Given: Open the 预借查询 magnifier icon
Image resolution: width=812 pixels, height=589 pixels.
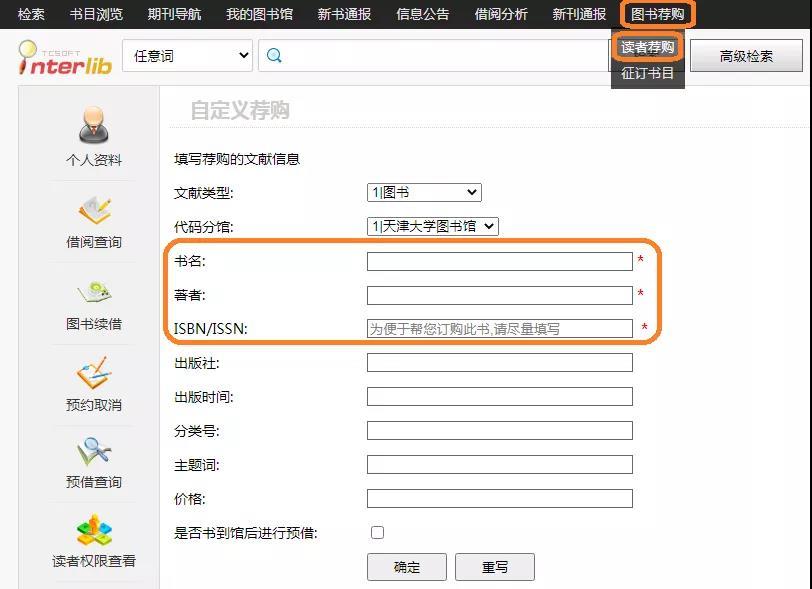Looking at the screenshot, I should [93, 452].
